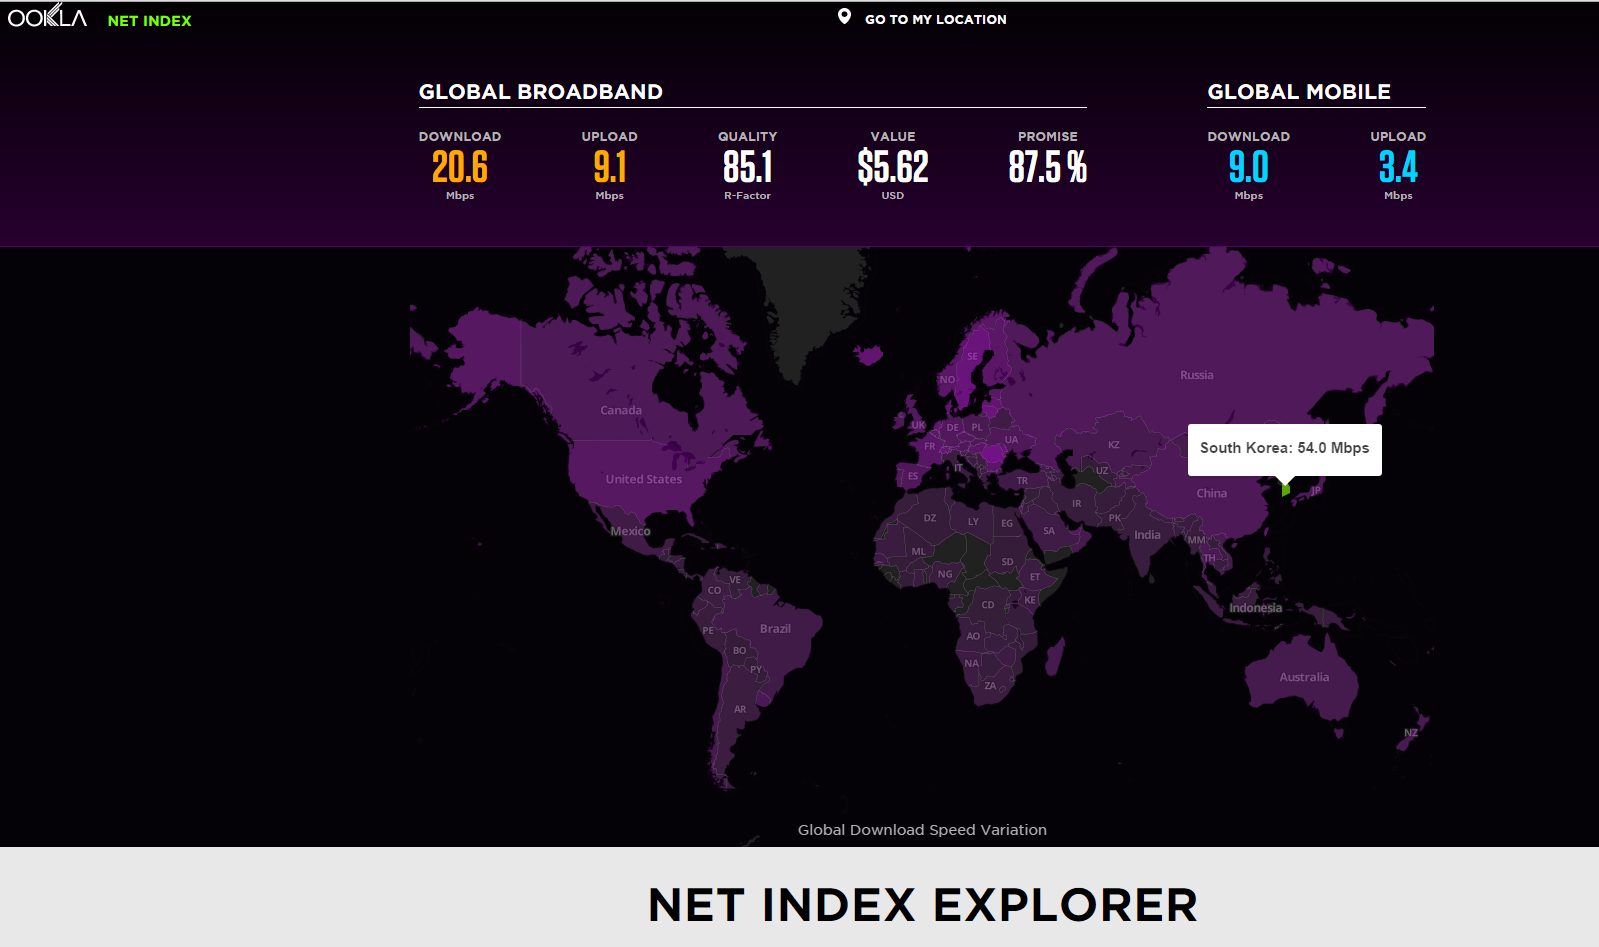Click the AR label for Argentina

[x=740, y=710]
